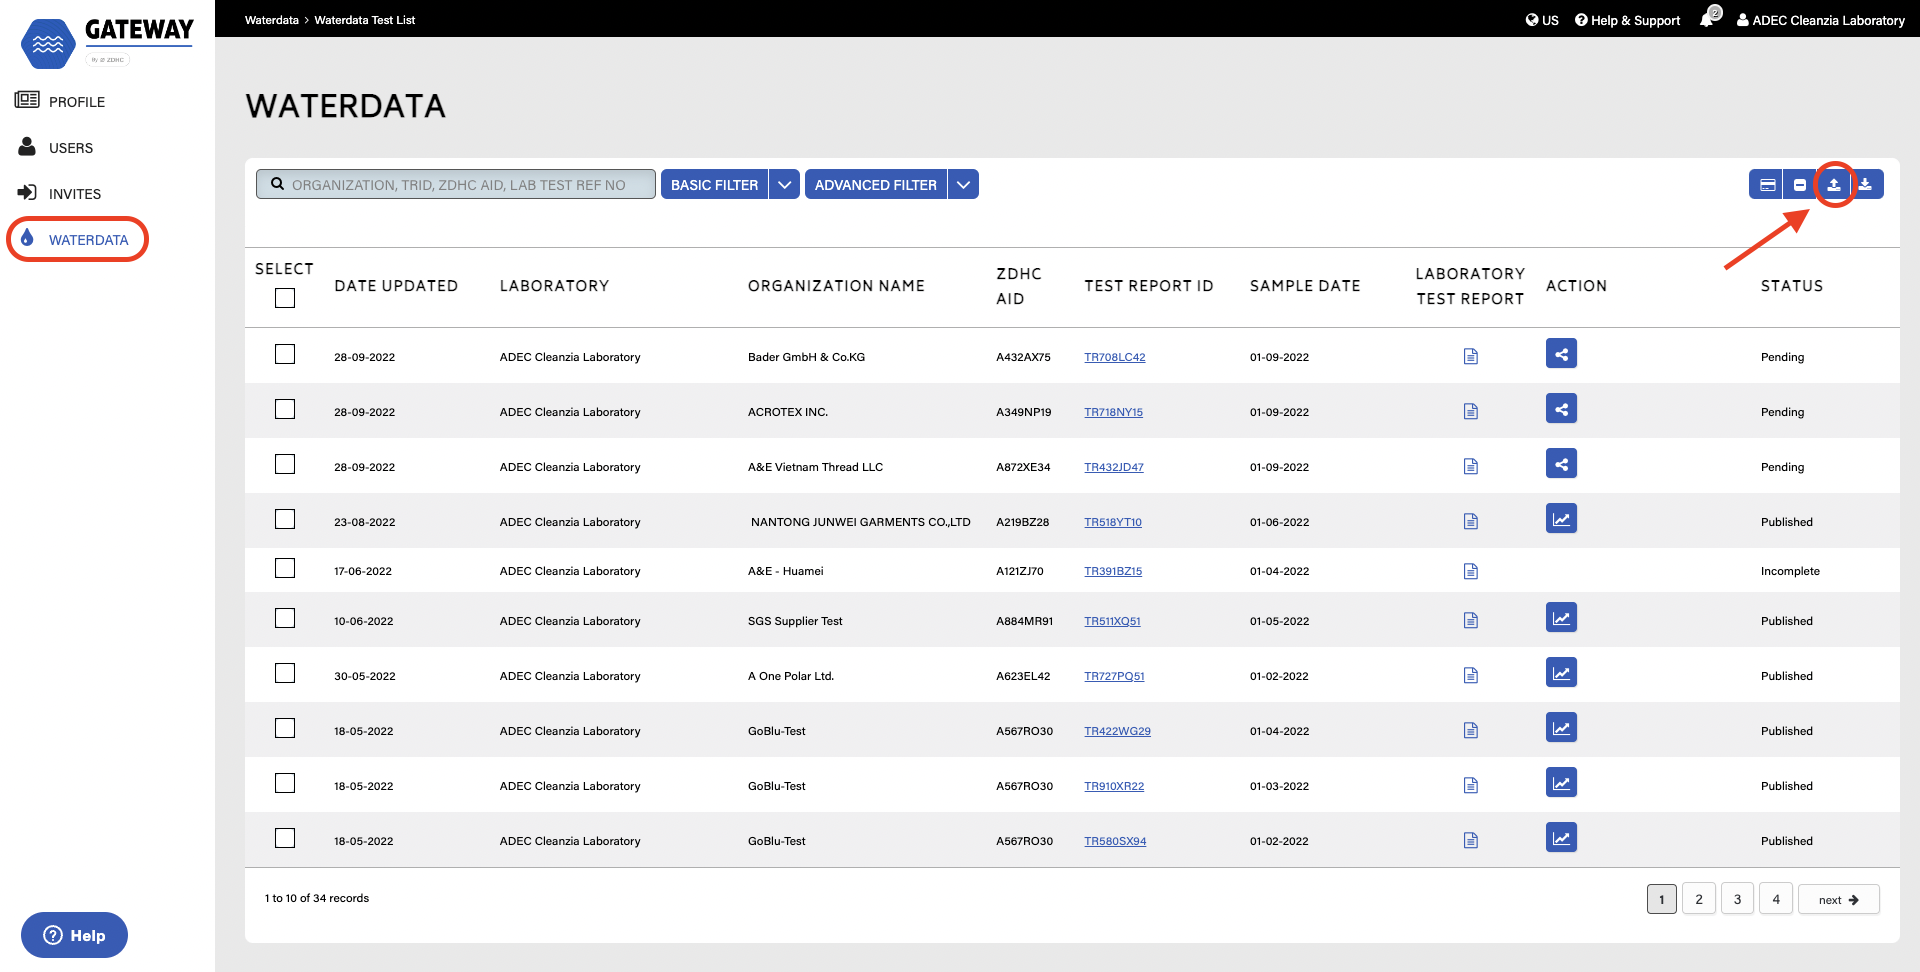
Task: Open the Invites sidebar item
Action: (60, 193)
